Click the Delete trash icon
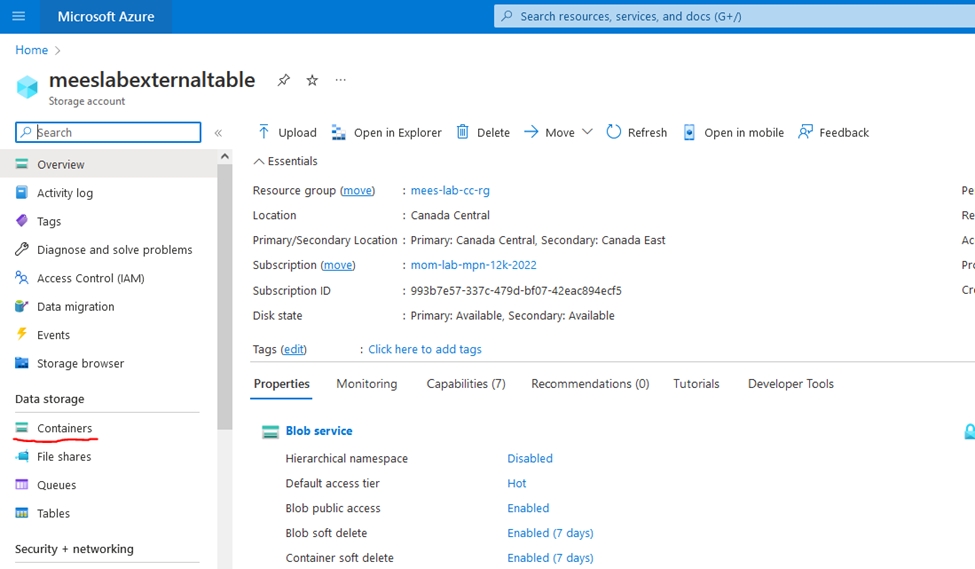The height and width of the screenshot is (569, 975). [x=463, y=132]
